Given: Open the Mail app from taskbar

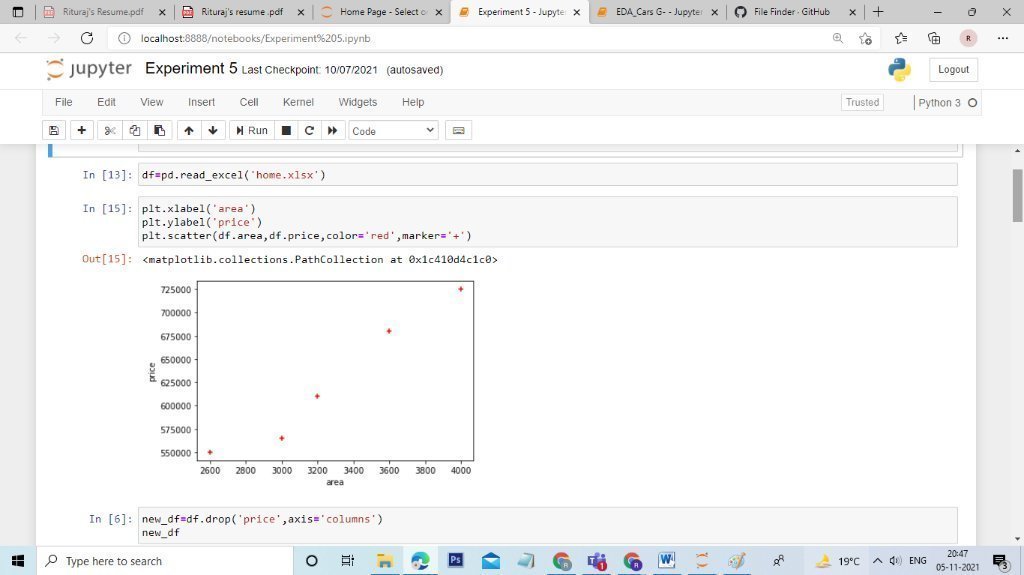Looking at the screenshot, I should 490,561.
